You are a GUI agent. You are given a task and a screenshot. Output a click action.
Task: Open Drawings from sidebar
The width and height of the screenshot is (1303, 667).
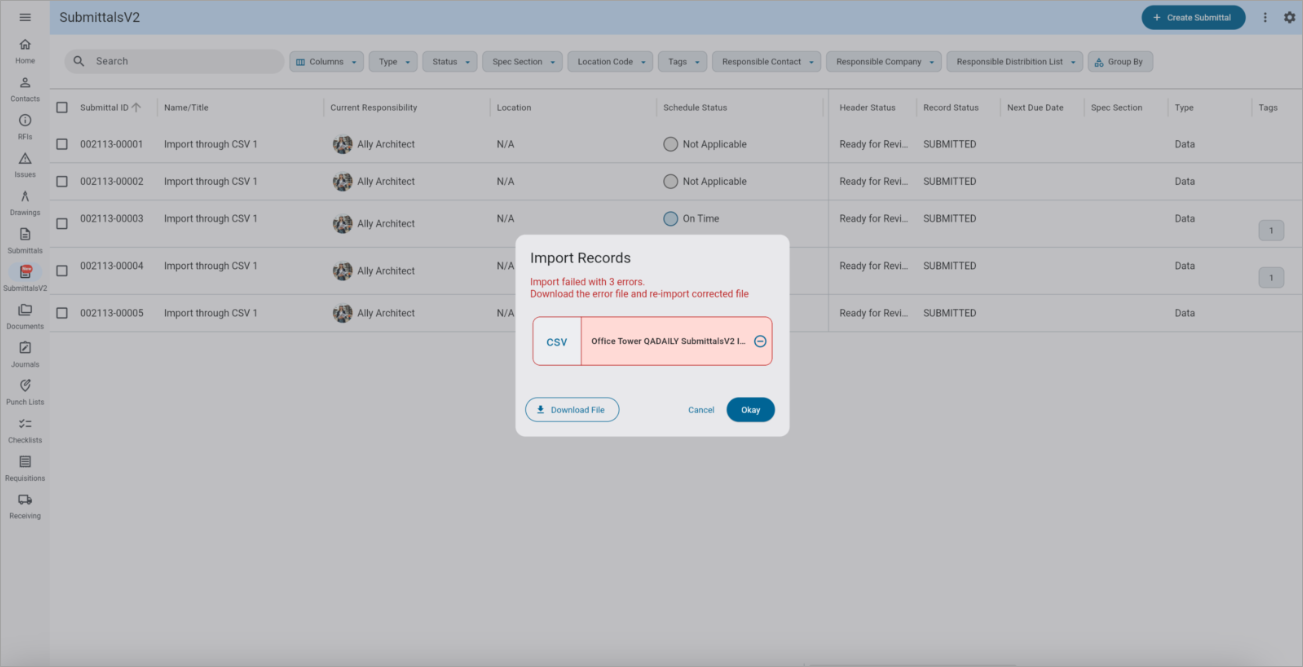click(25, 203)
